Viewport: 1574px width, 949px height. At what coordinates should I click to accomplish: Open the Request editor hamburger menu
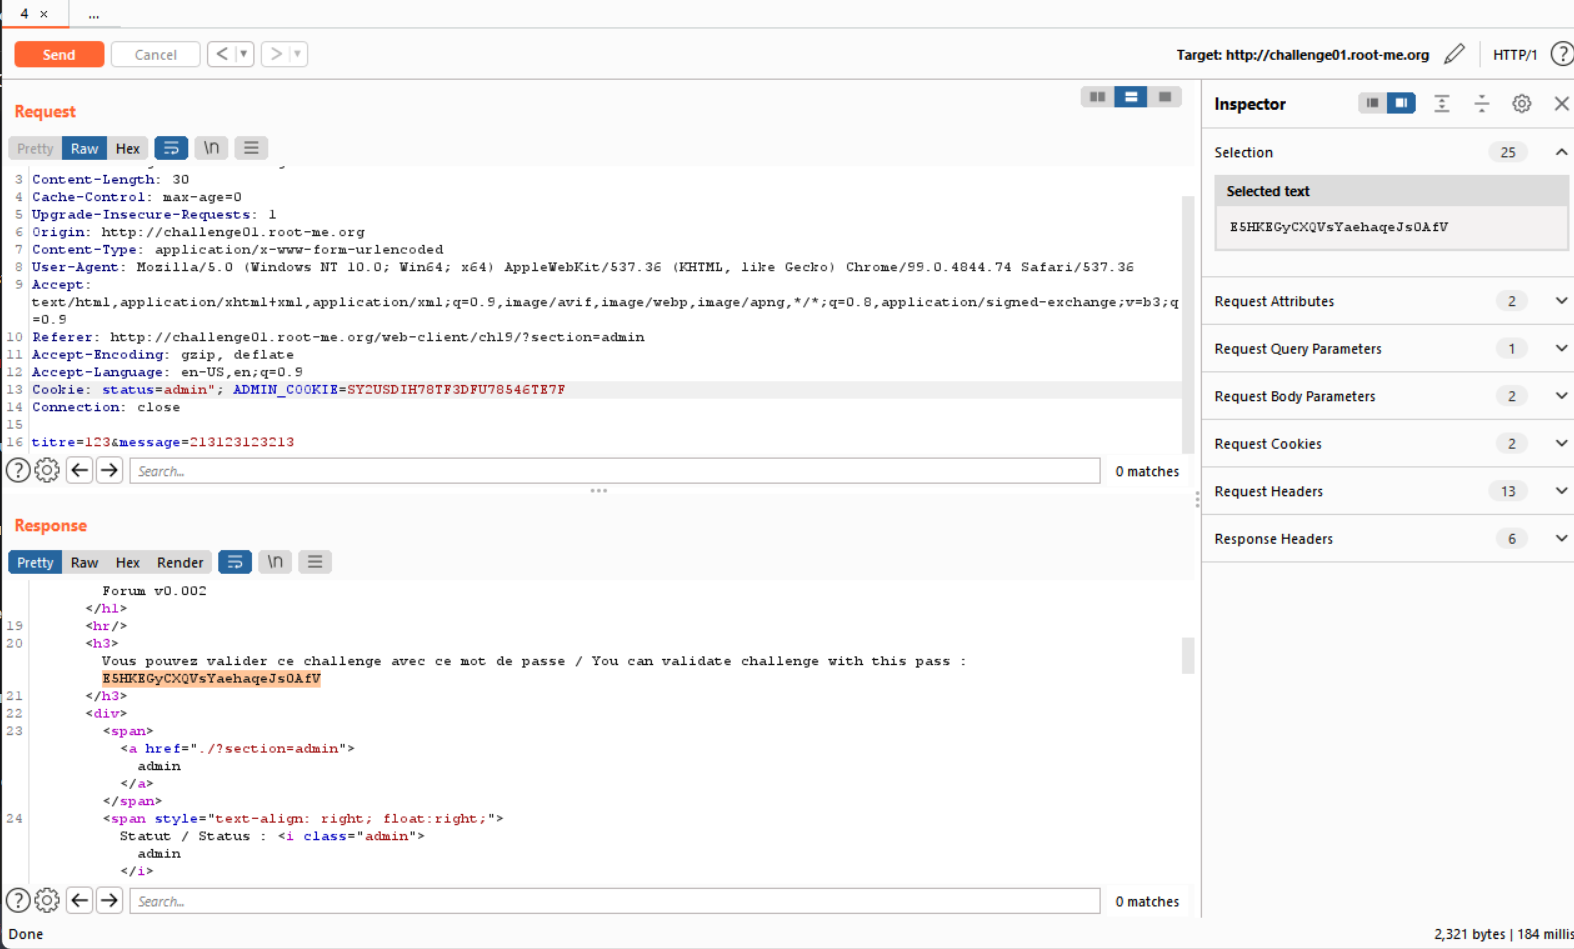(x=251, y=148)
